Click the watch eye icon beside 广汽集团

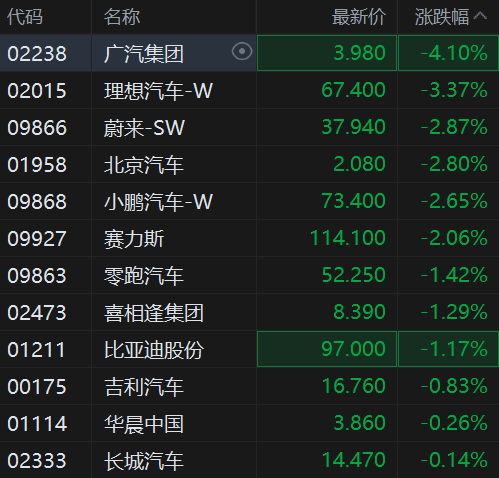[242, 52]
